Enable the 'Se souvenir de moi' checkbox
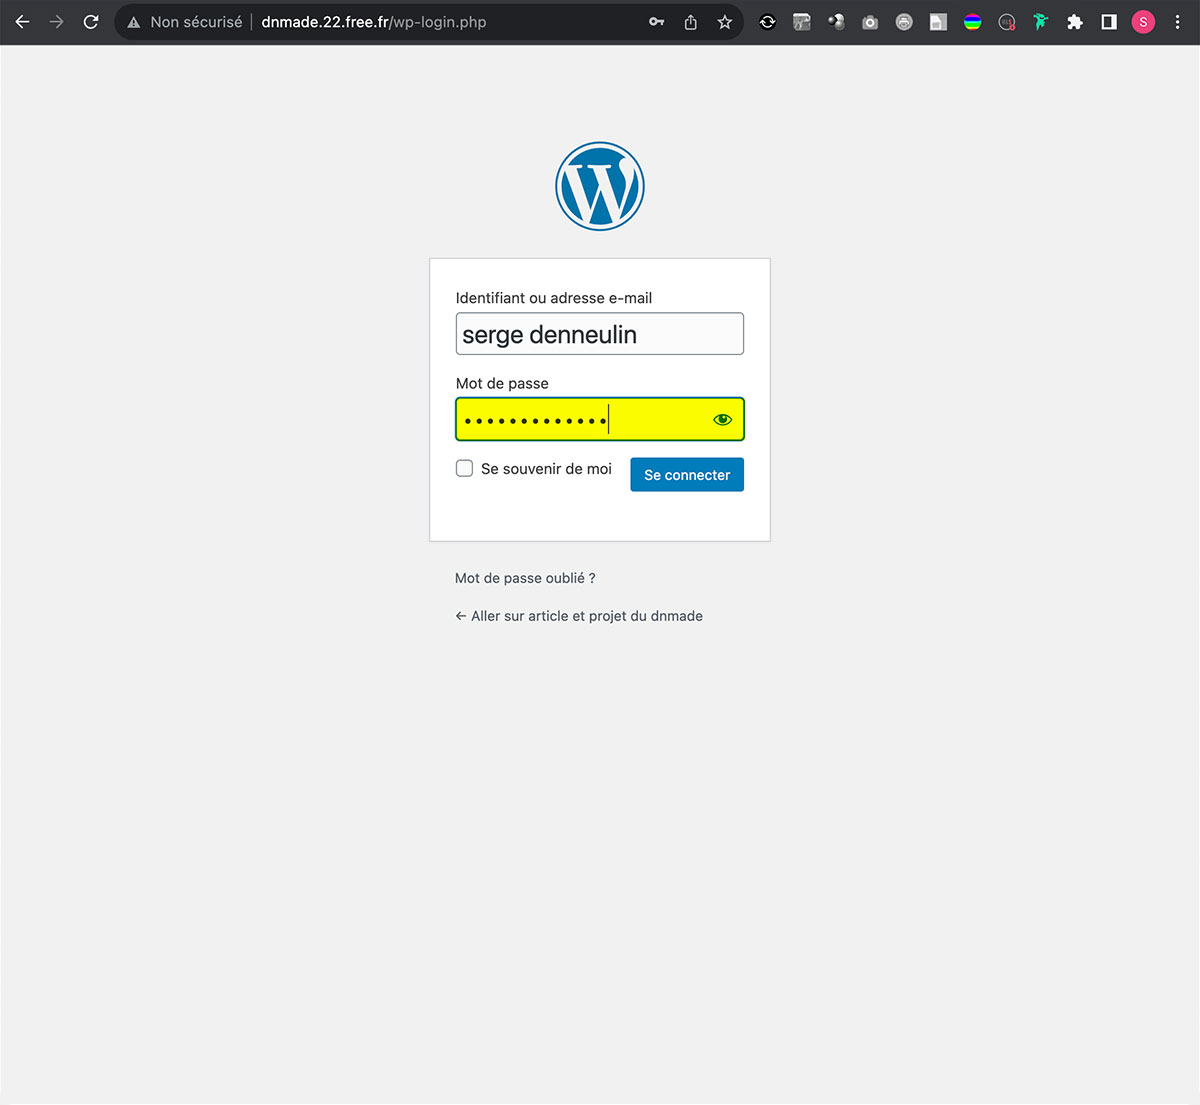This screenshot has width=1200, height=1105. pos(465,468)
